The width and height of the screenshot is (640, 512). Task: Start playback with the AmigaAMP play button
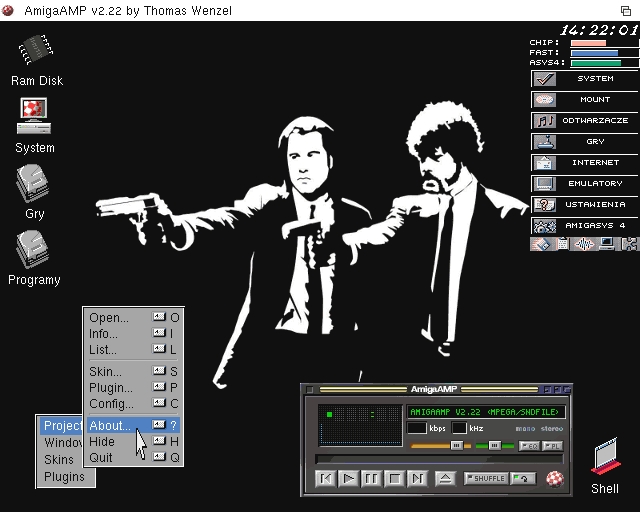tap(348, 478)
